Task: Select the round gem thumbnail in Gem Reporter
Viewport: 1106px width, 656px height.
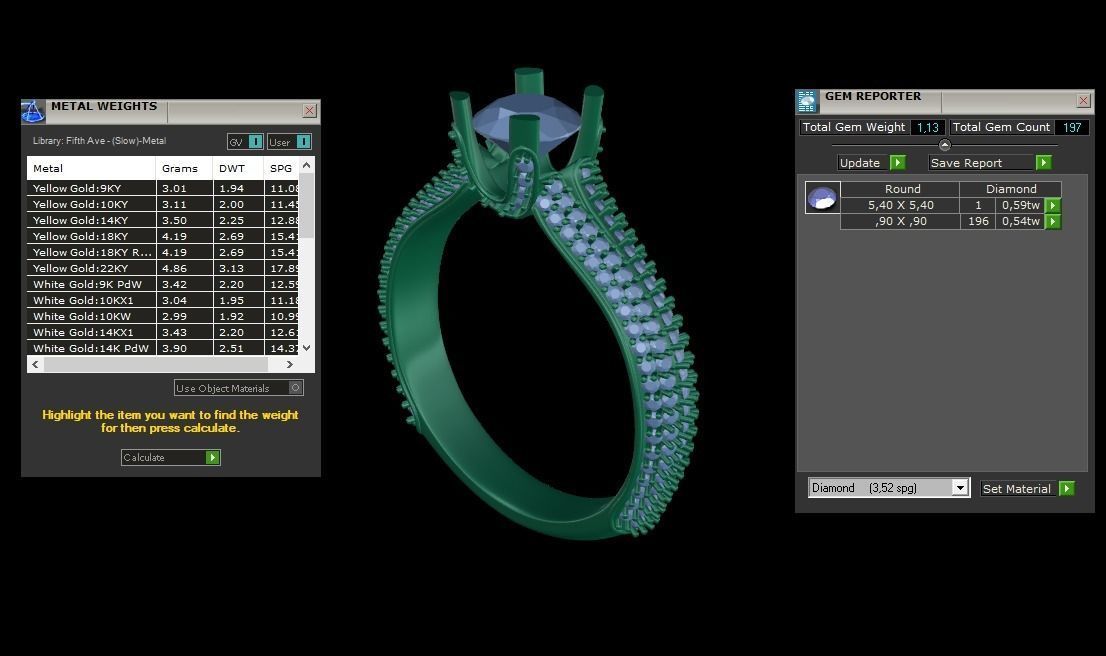Action: pos(822,198)
